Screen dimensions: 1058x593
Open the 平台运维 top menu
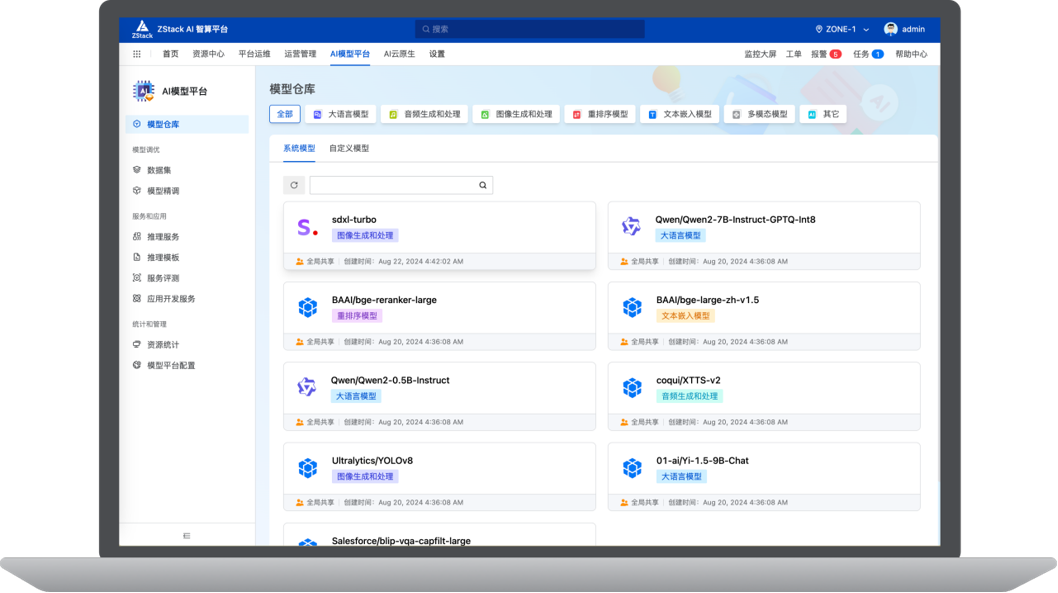click(x=254, y=54)
